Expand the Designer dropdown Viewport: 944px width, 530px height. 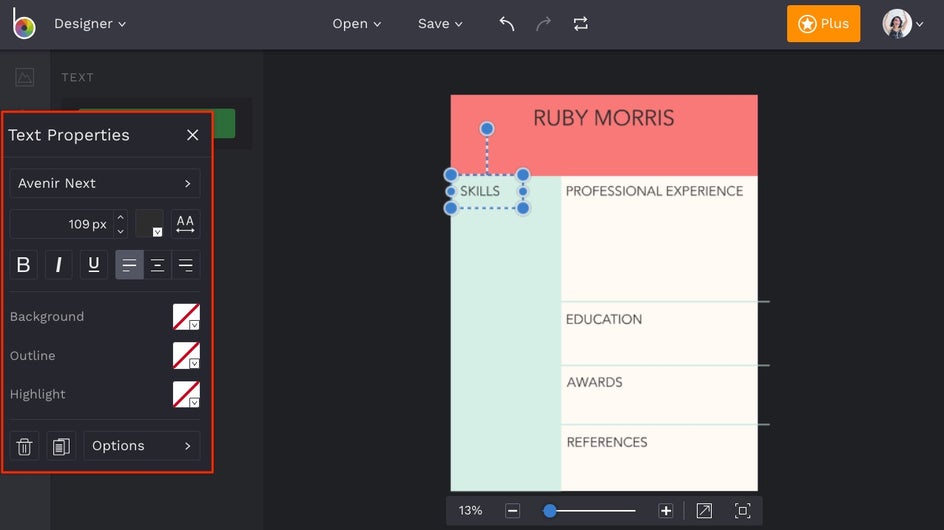point(90,24)
